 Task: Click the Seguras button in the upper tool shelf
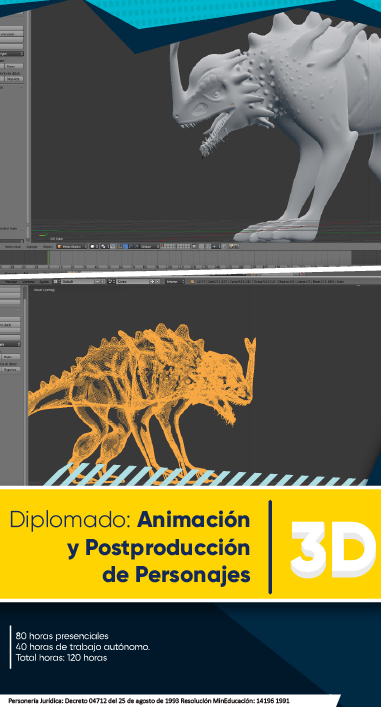pos(14,78)
